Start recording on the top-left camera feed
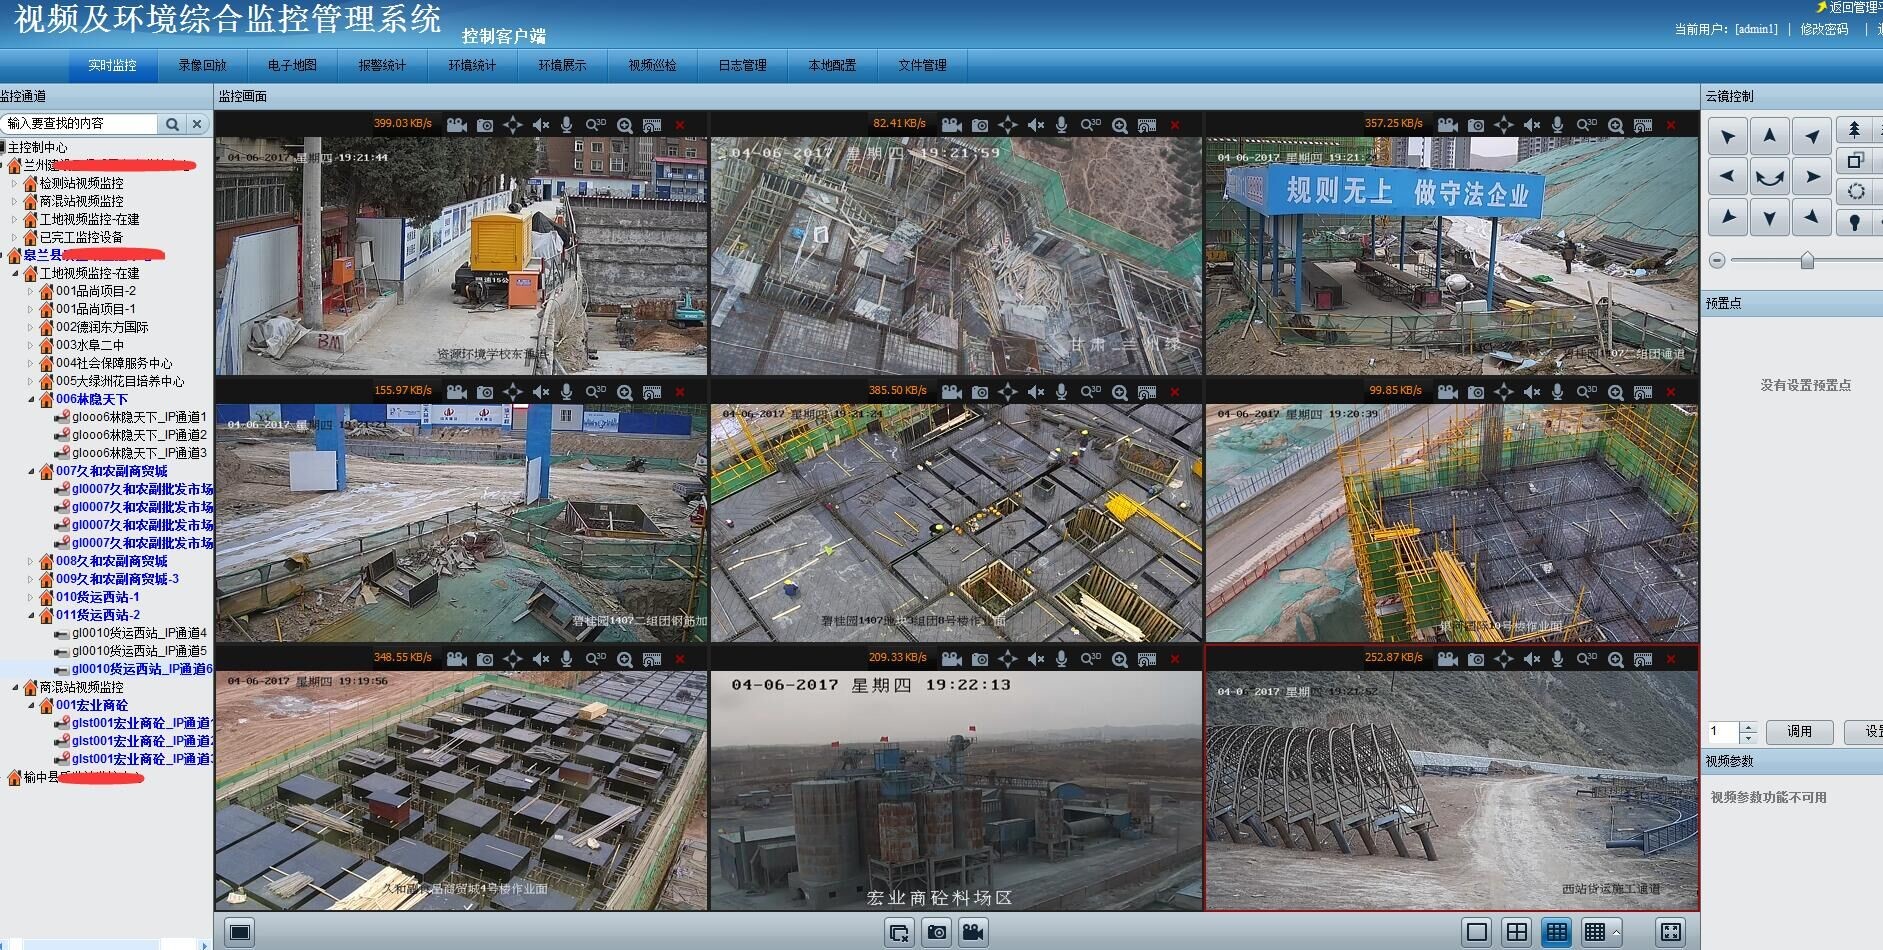 click(457, 125)
